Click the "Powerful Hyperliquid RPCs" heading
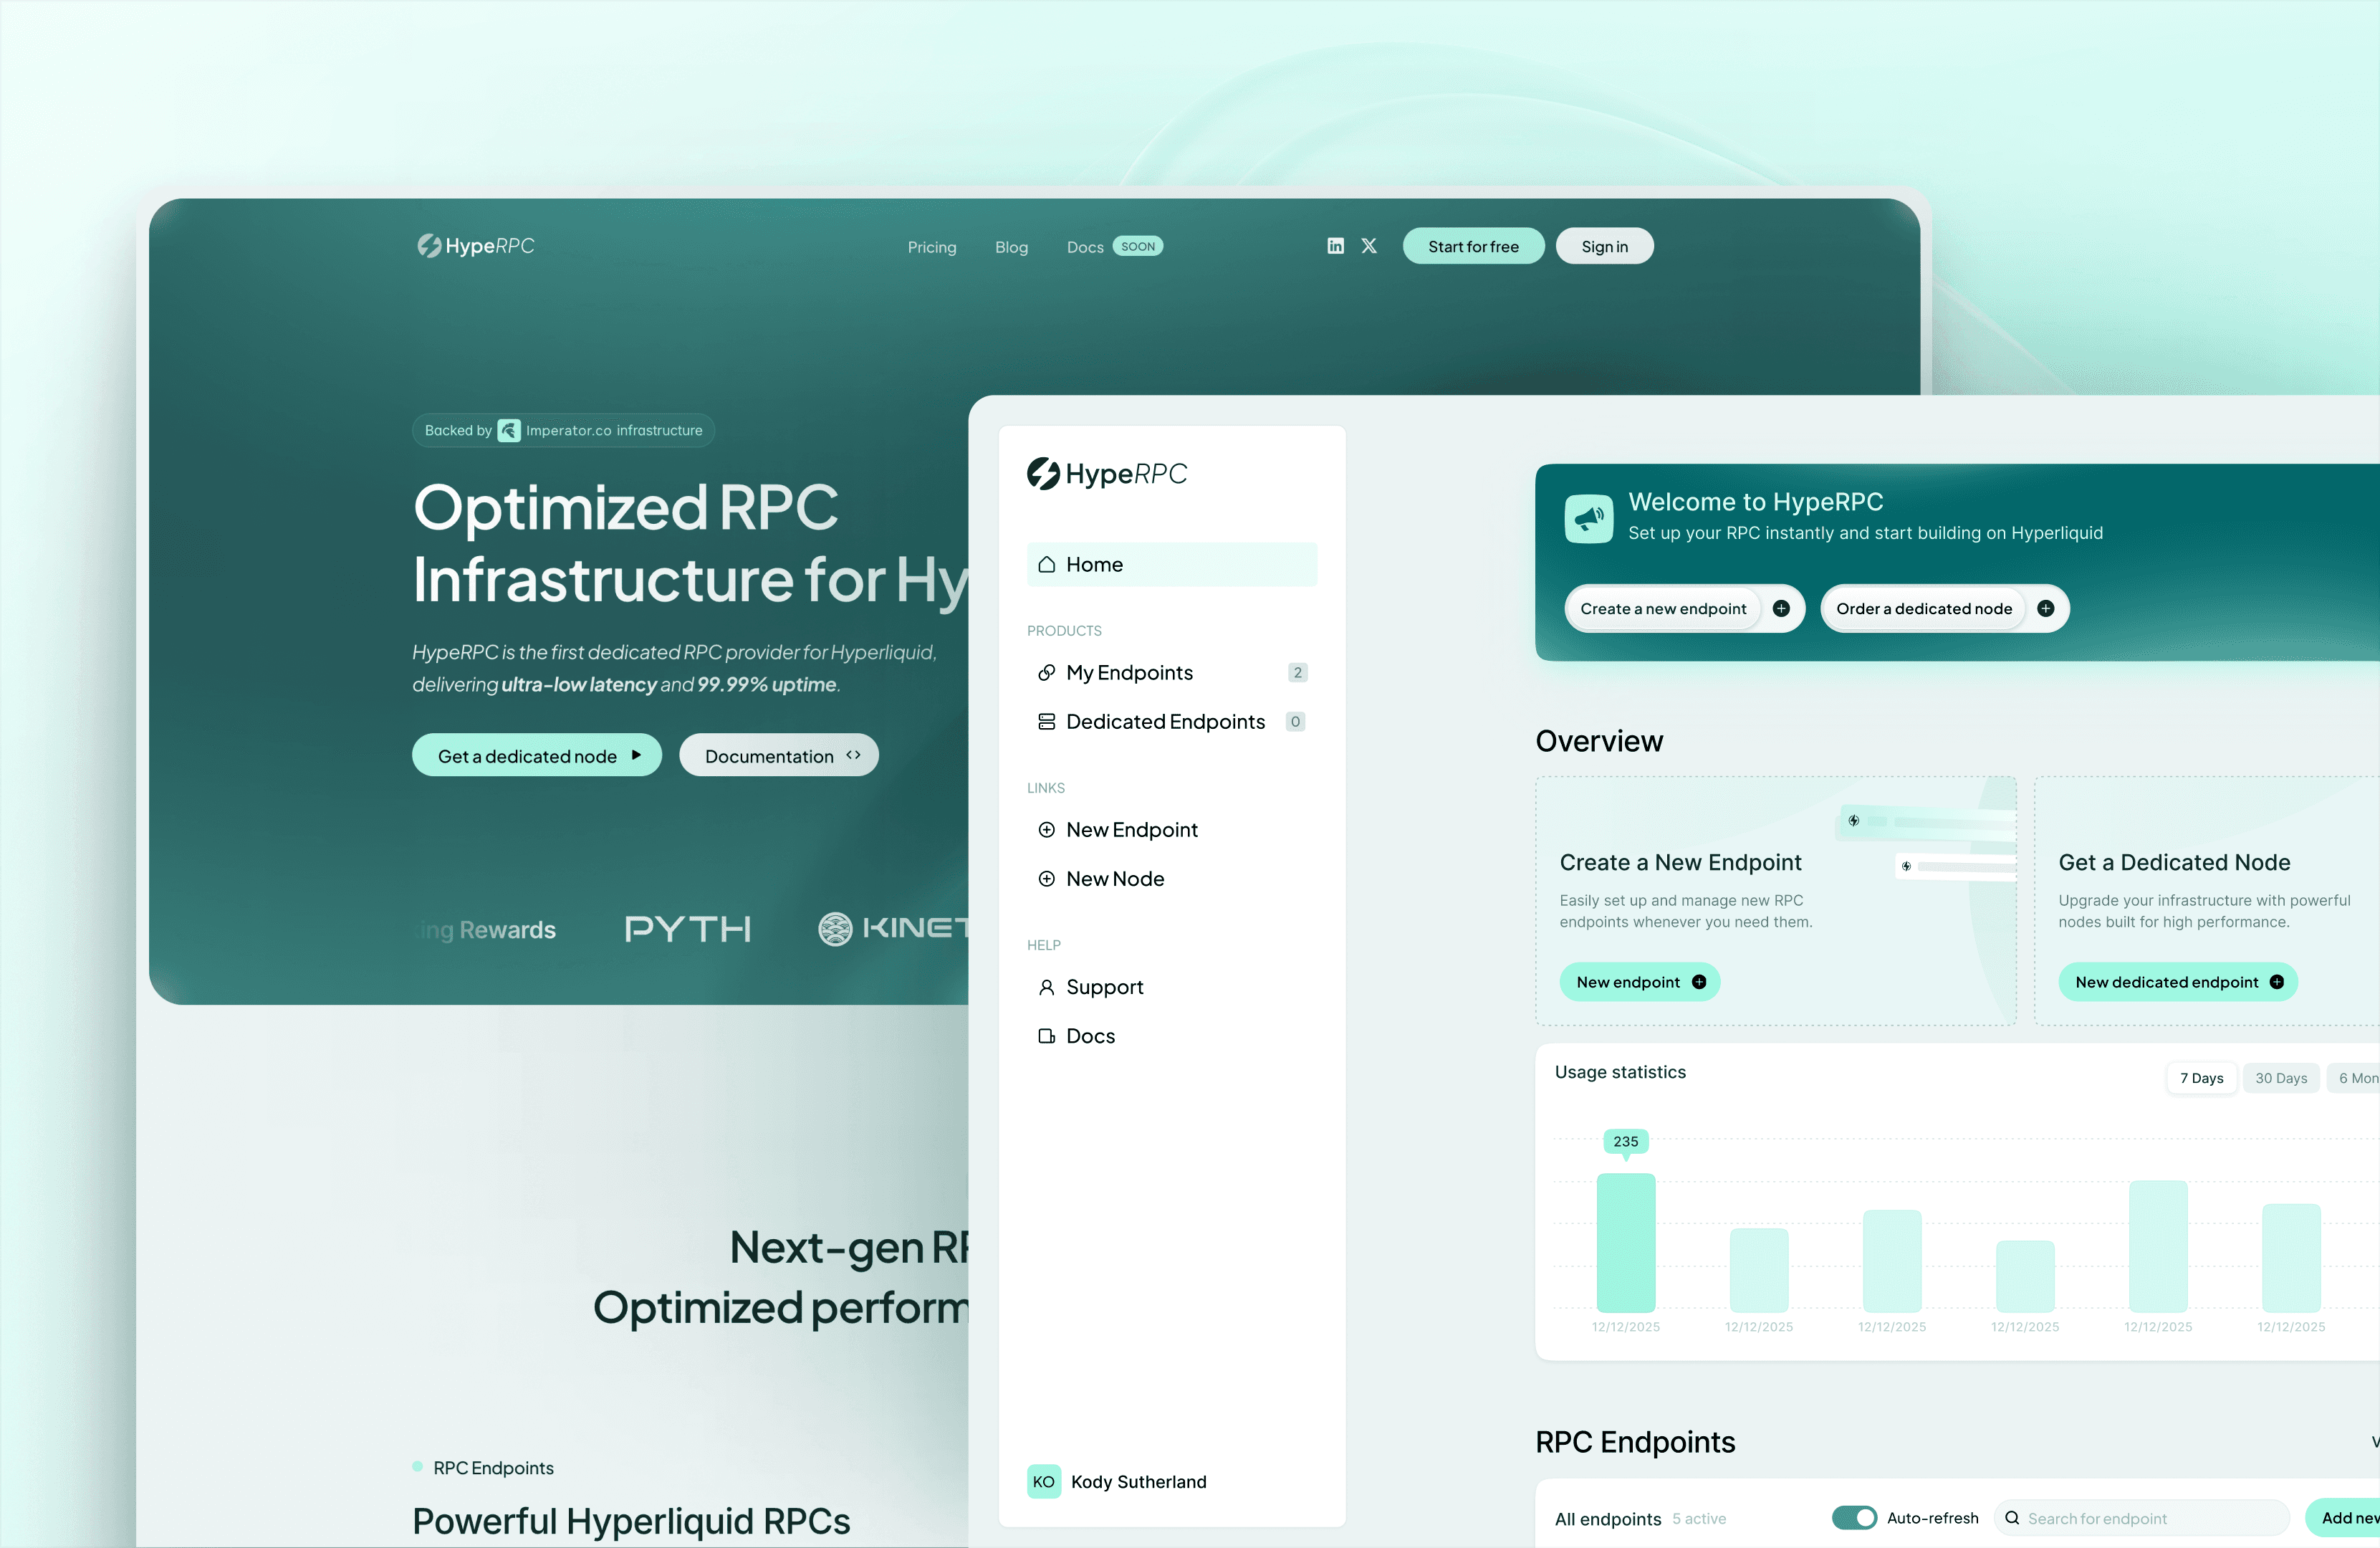The image size is (2380, 1548). [631, 1521]
